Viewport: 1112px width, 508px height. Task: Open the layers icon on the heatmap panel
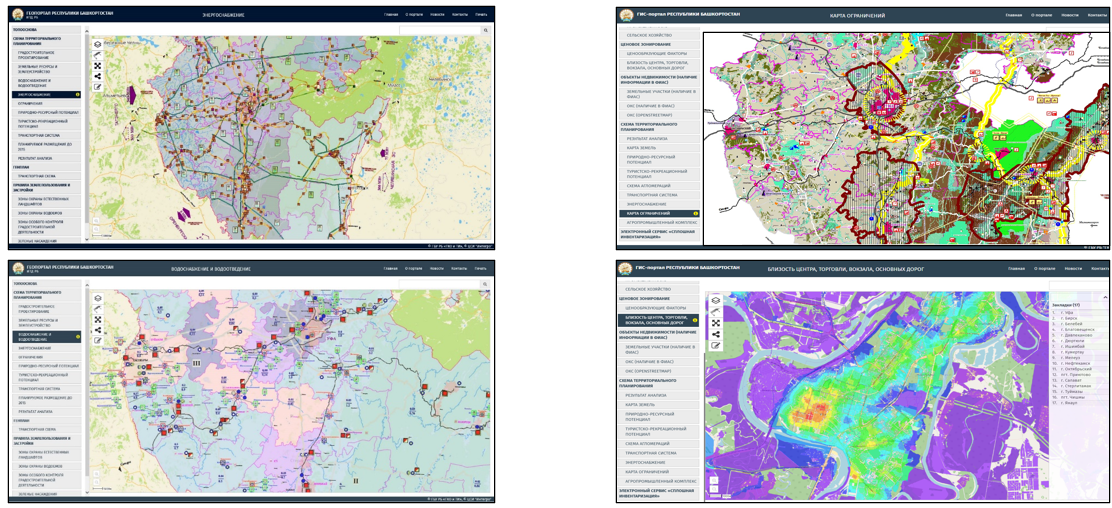pos(716,301)
